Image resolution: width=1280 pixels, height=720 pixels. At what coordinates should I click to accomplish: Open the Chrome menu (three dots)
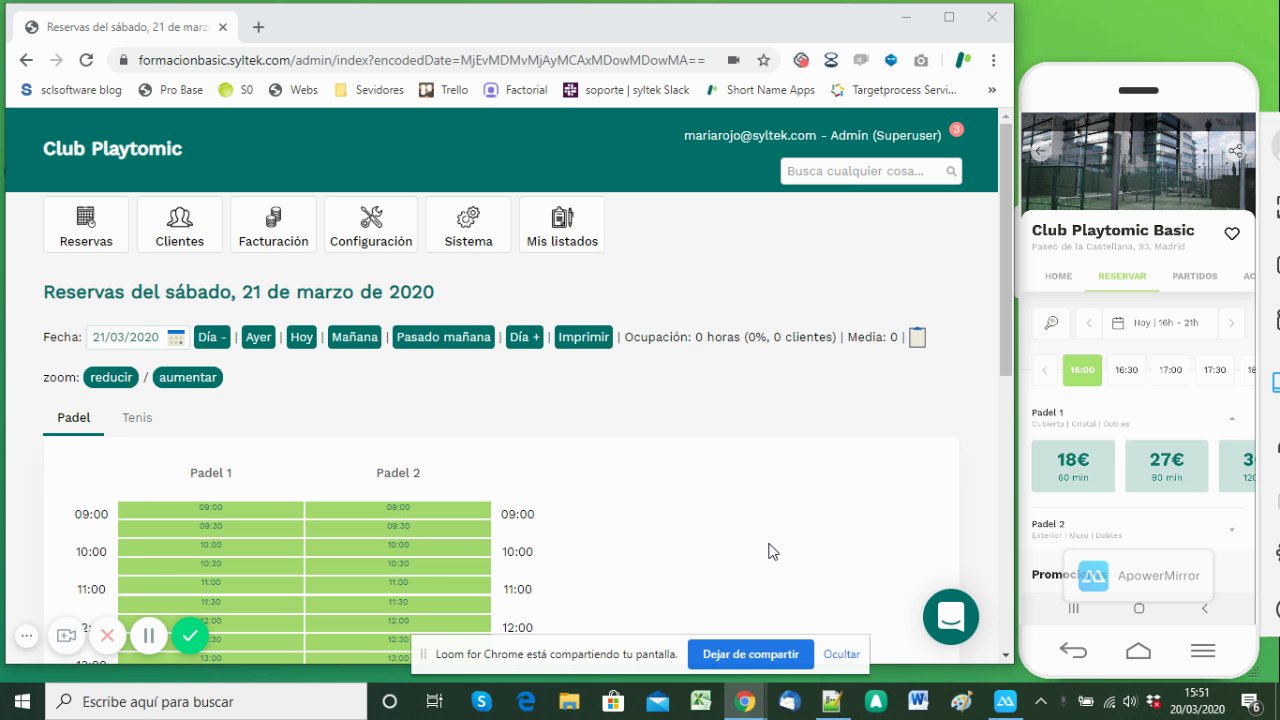click(x=993, y=60)
